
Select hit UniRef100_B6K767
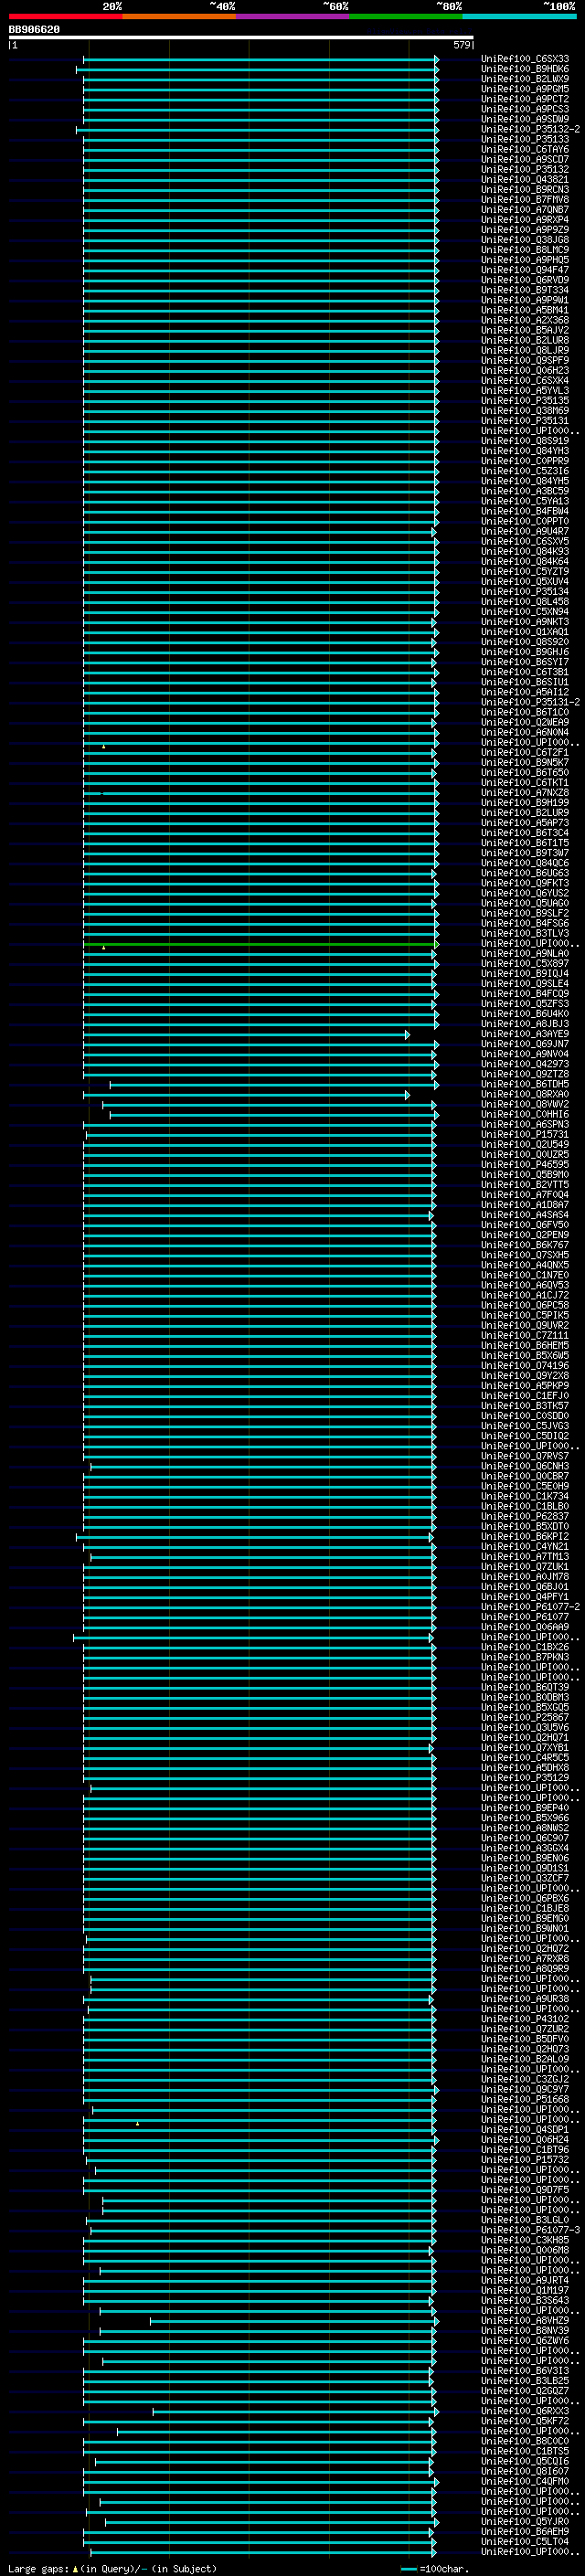pyautogui.click(x=525, y=1245)
